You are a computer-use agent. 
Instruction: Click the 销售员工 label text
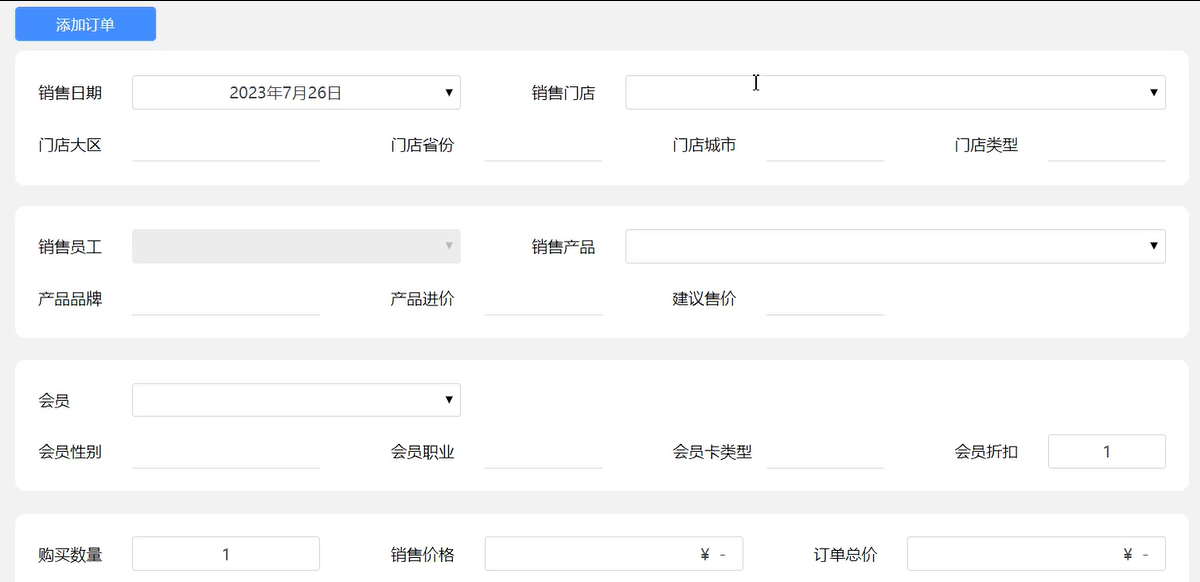click(70, 246)
